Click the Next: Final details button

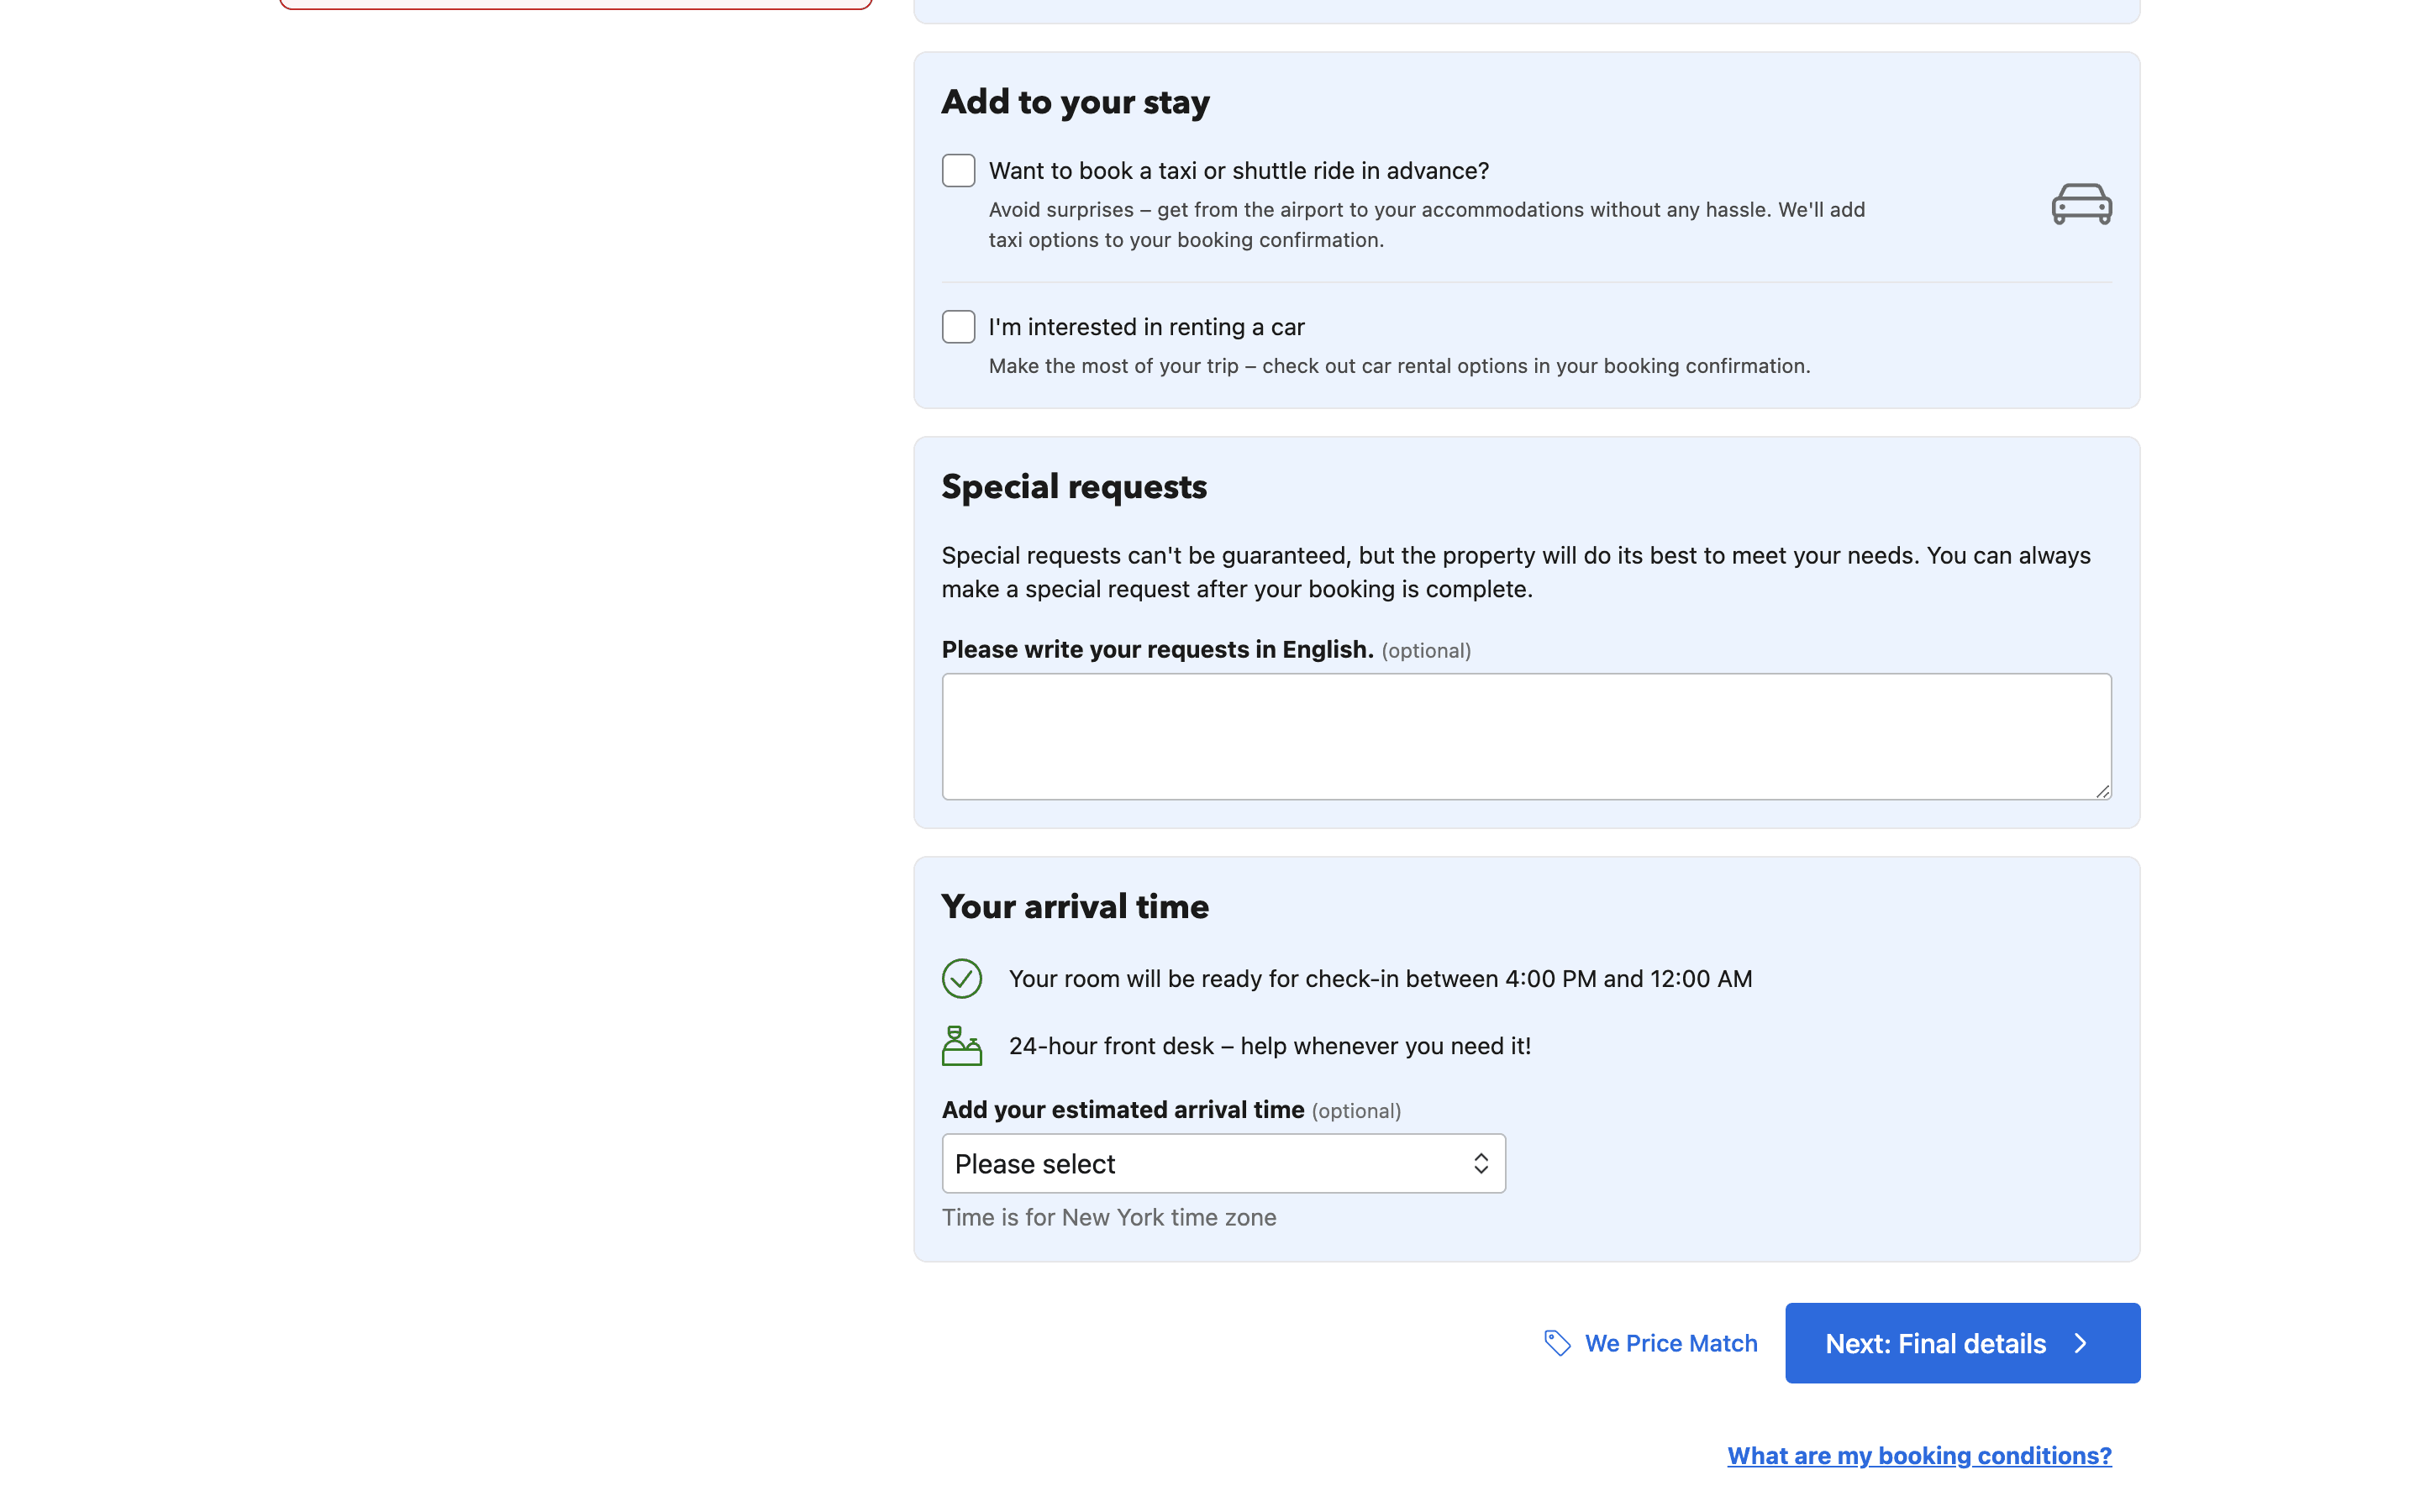pos(1936,1343)
